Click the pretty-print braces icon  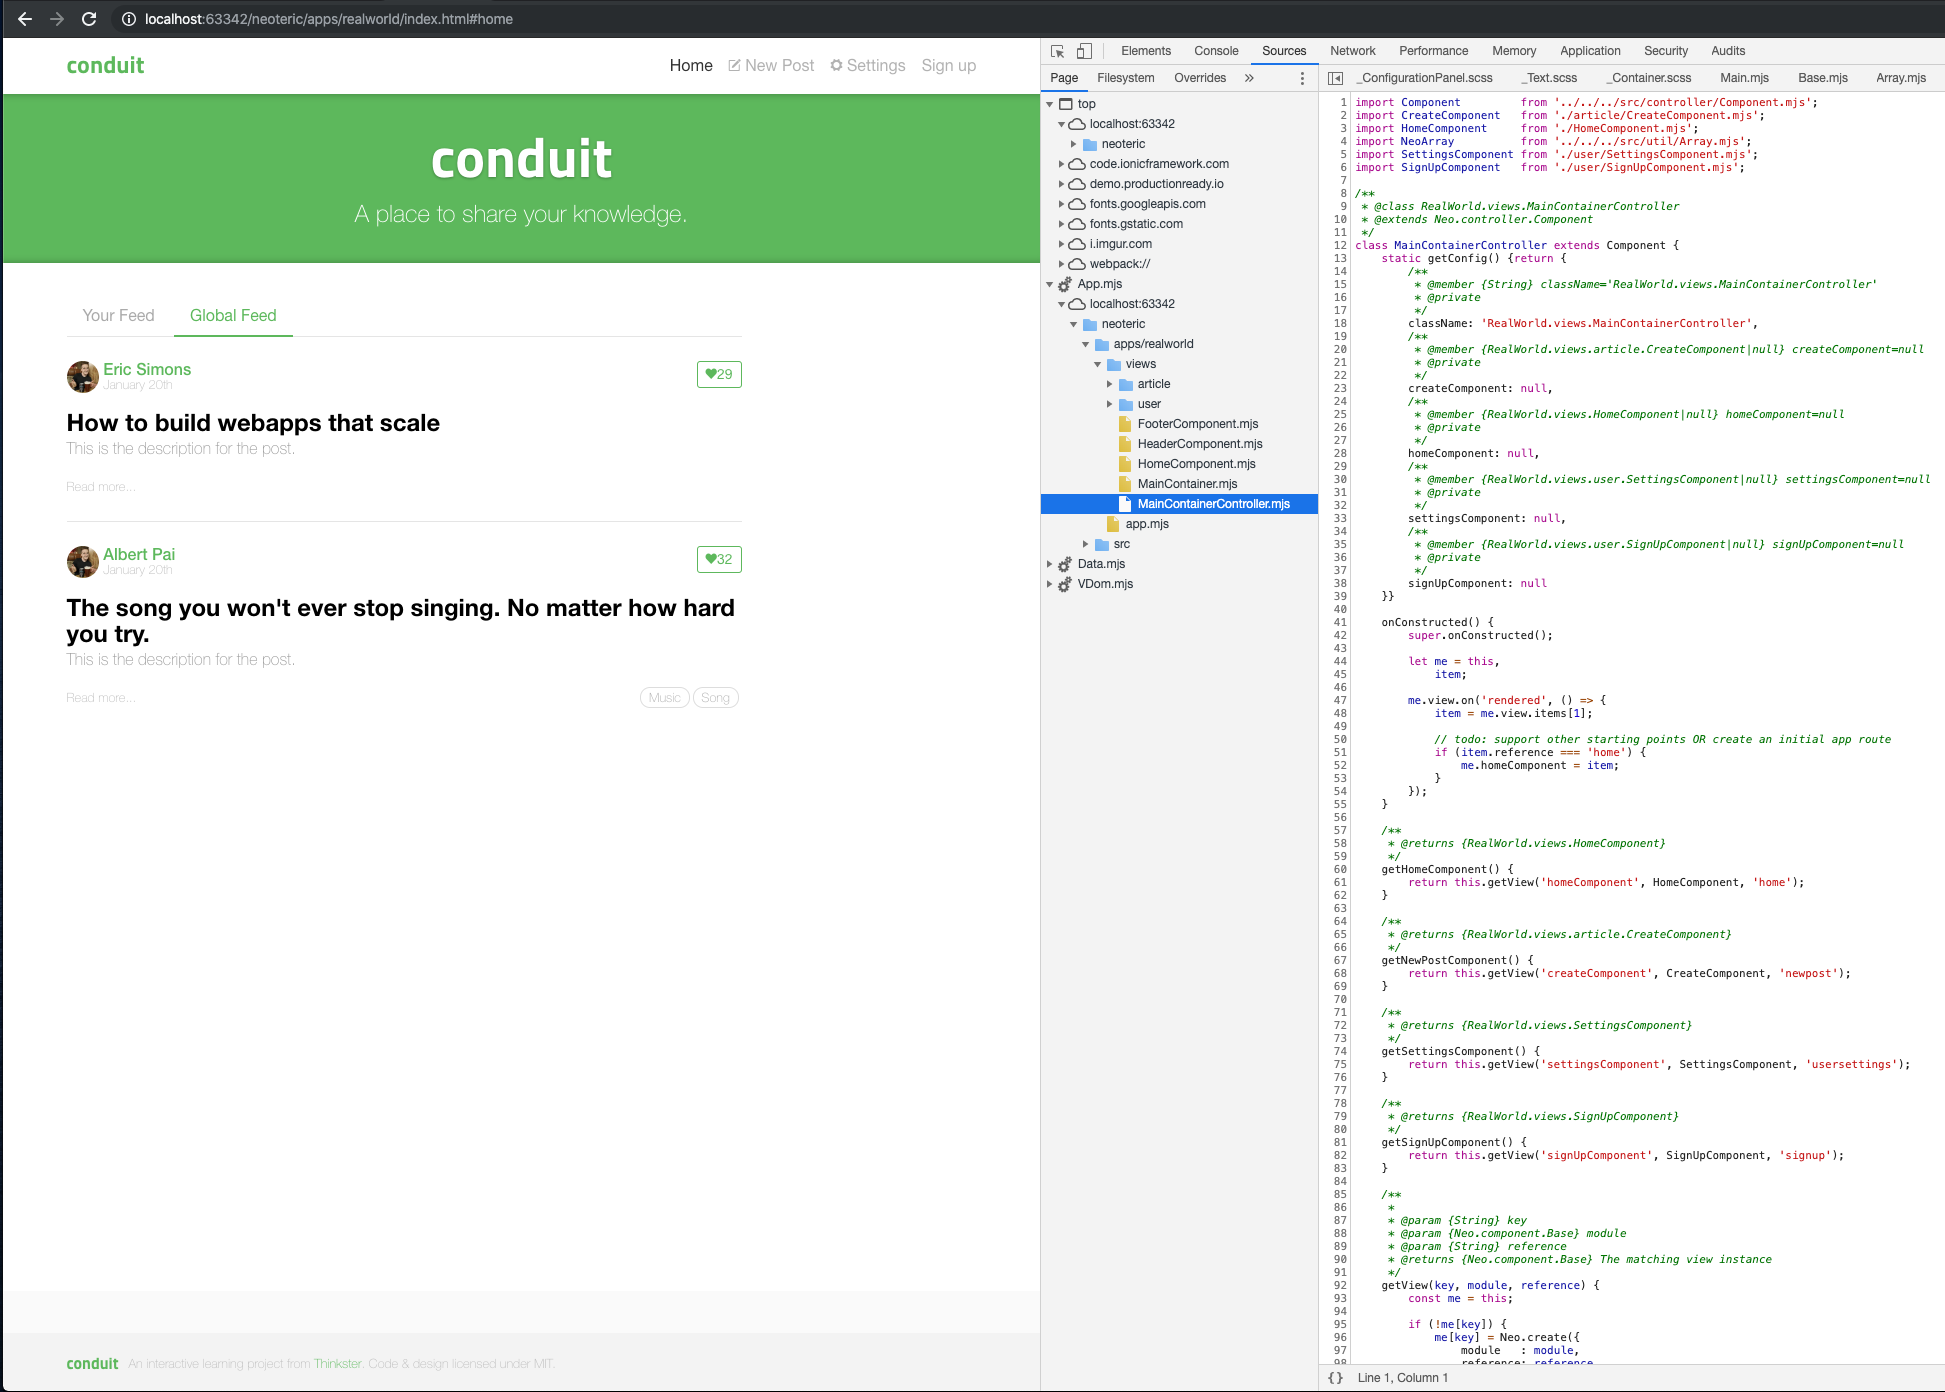coord(1336,1377)
